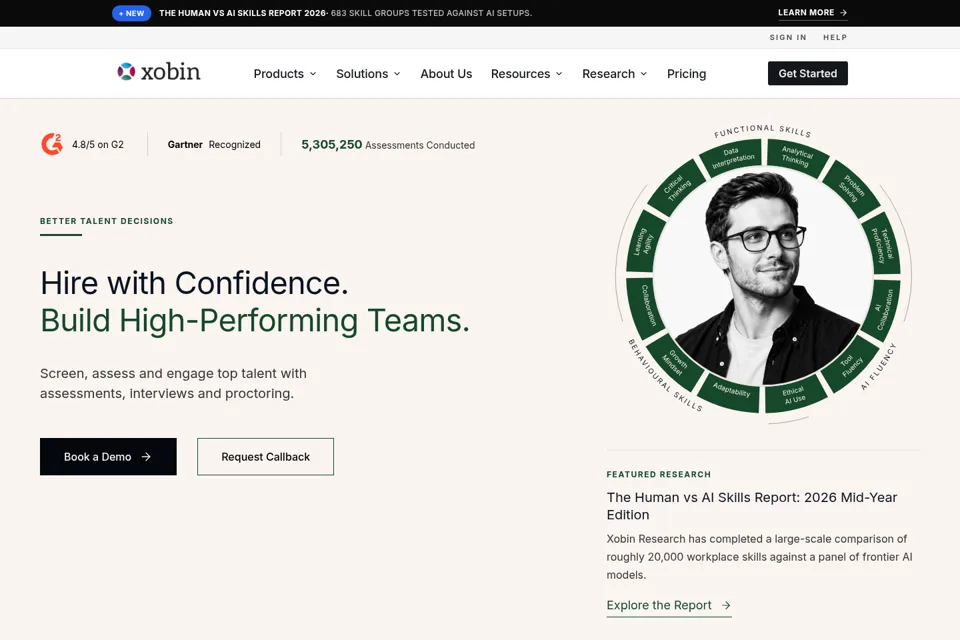Screen dimensions: 960x640
Task: Click the Better Talent Decisions label
Action: tap(107, 221)
